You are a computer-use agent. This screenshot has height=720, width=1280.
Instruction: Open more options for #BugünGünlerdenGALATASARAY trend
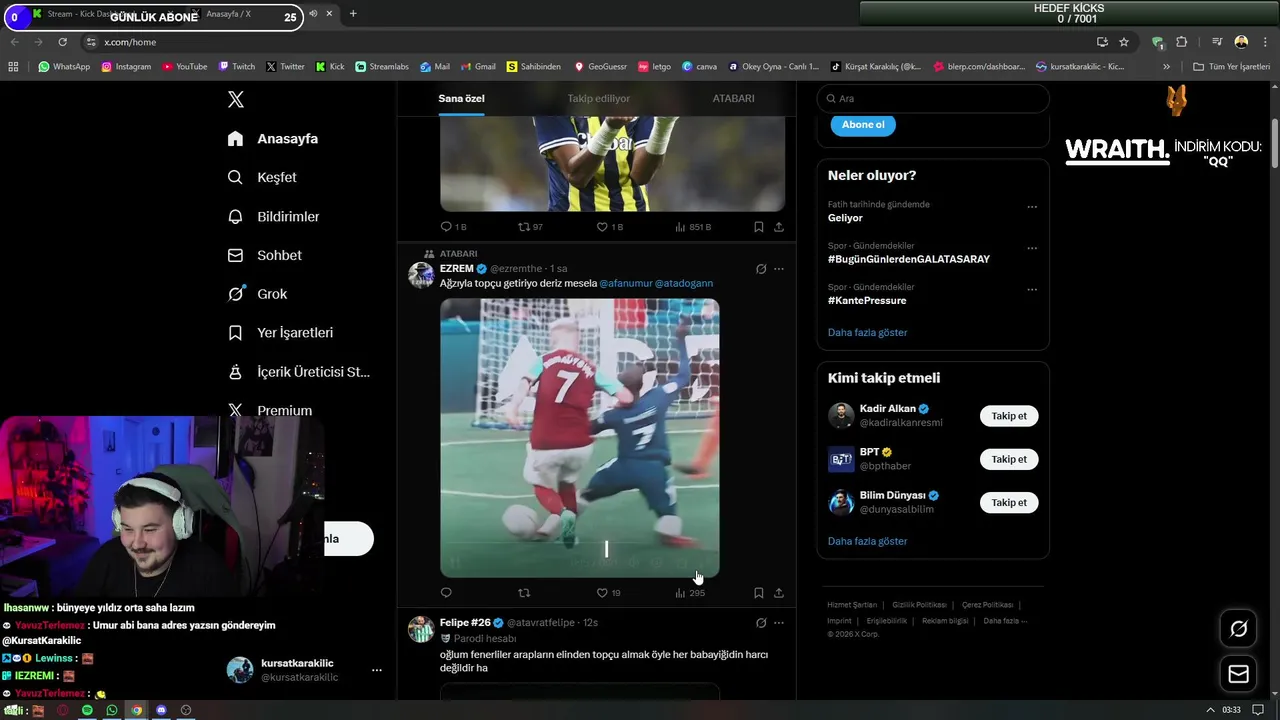click(1032, 248)
